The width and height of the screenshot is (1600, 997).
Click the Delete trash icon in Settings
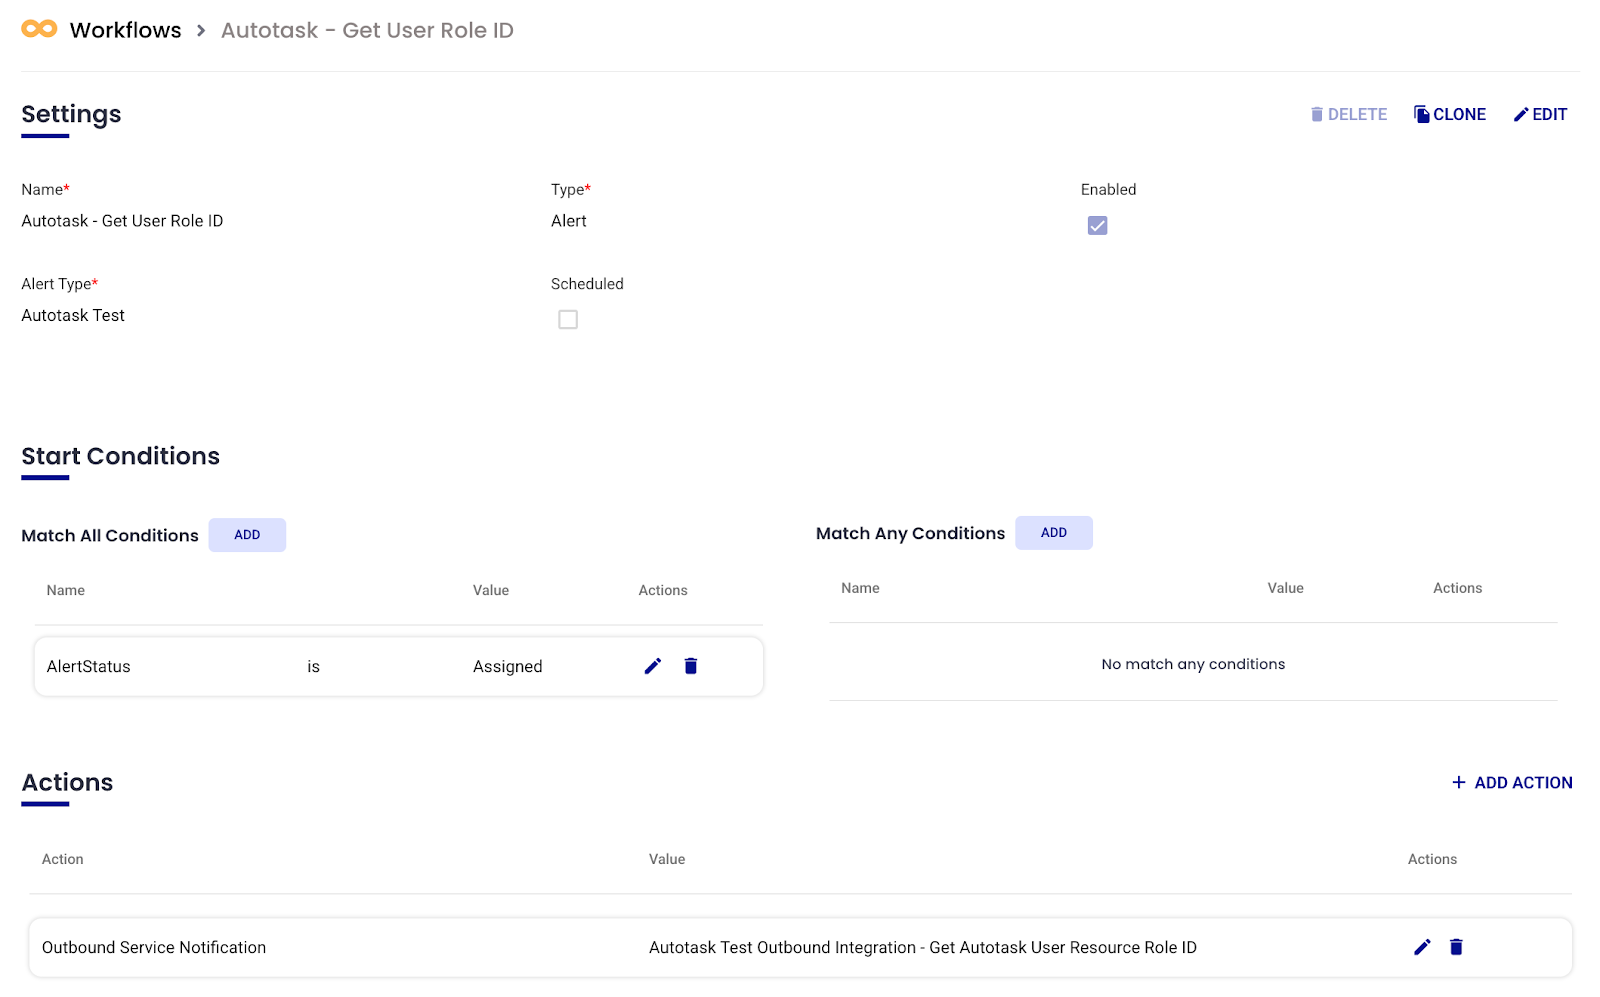click(x=1317, y=115)
